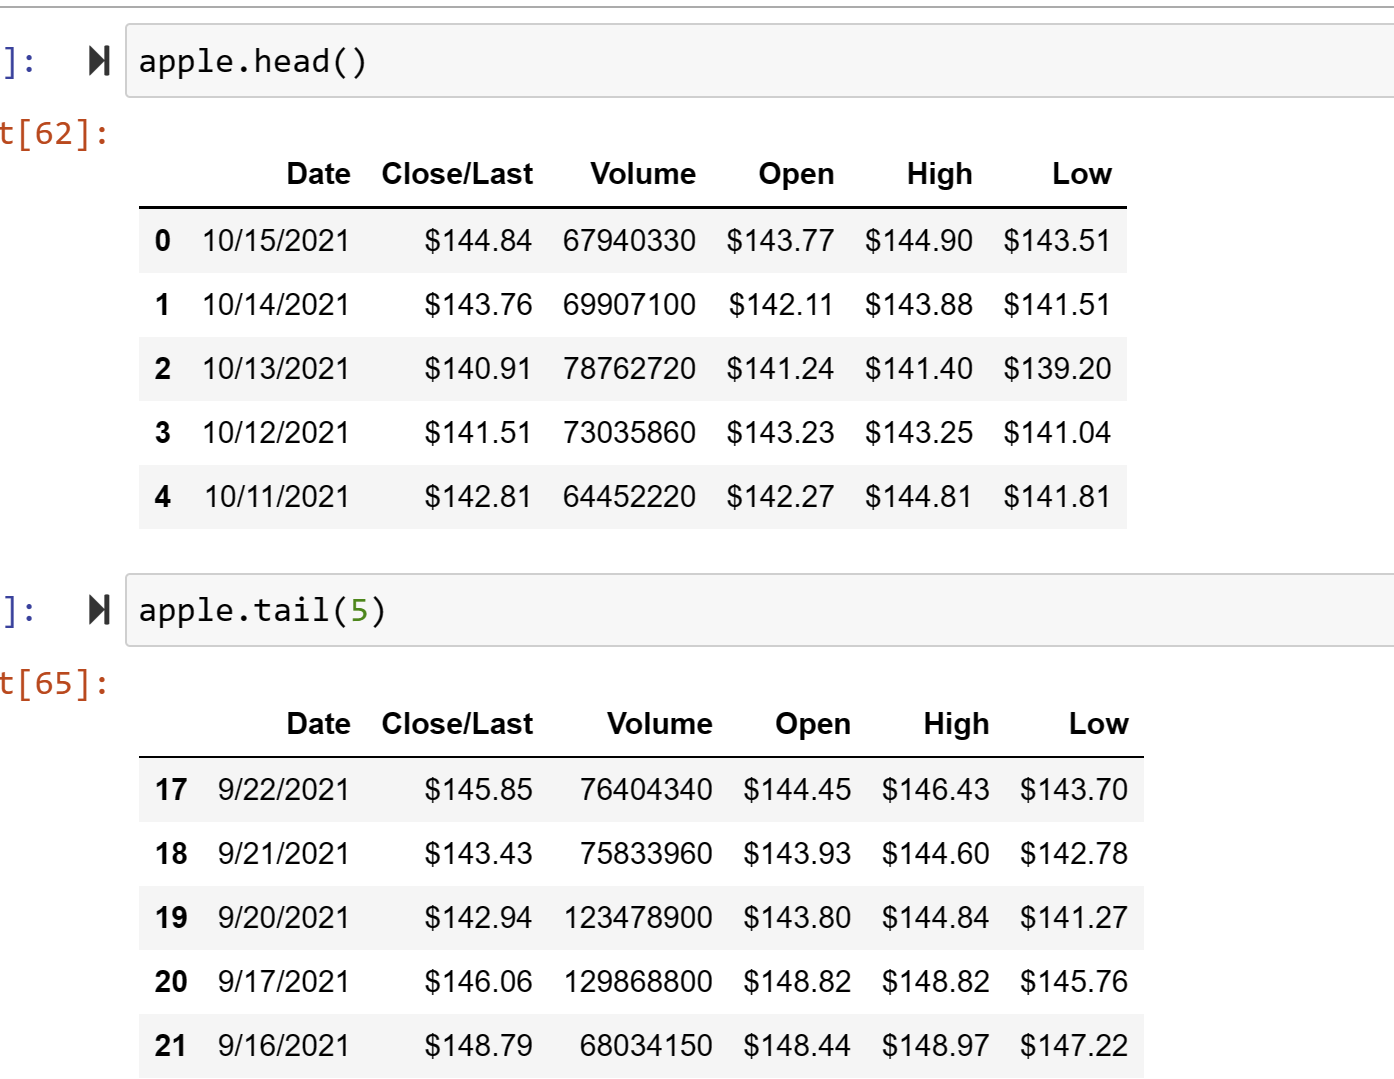1394x1079 pixels.
Task: Select low value $143.51
Action: [x=1057, y=241]
